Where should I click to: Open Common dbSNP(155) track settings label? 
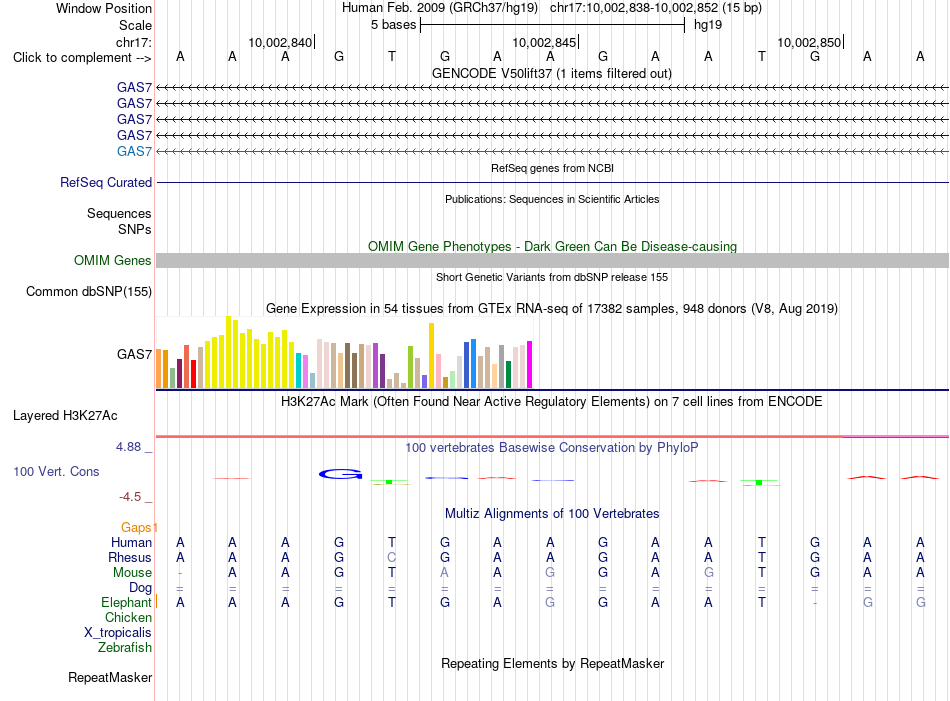(x=89, y=291)
